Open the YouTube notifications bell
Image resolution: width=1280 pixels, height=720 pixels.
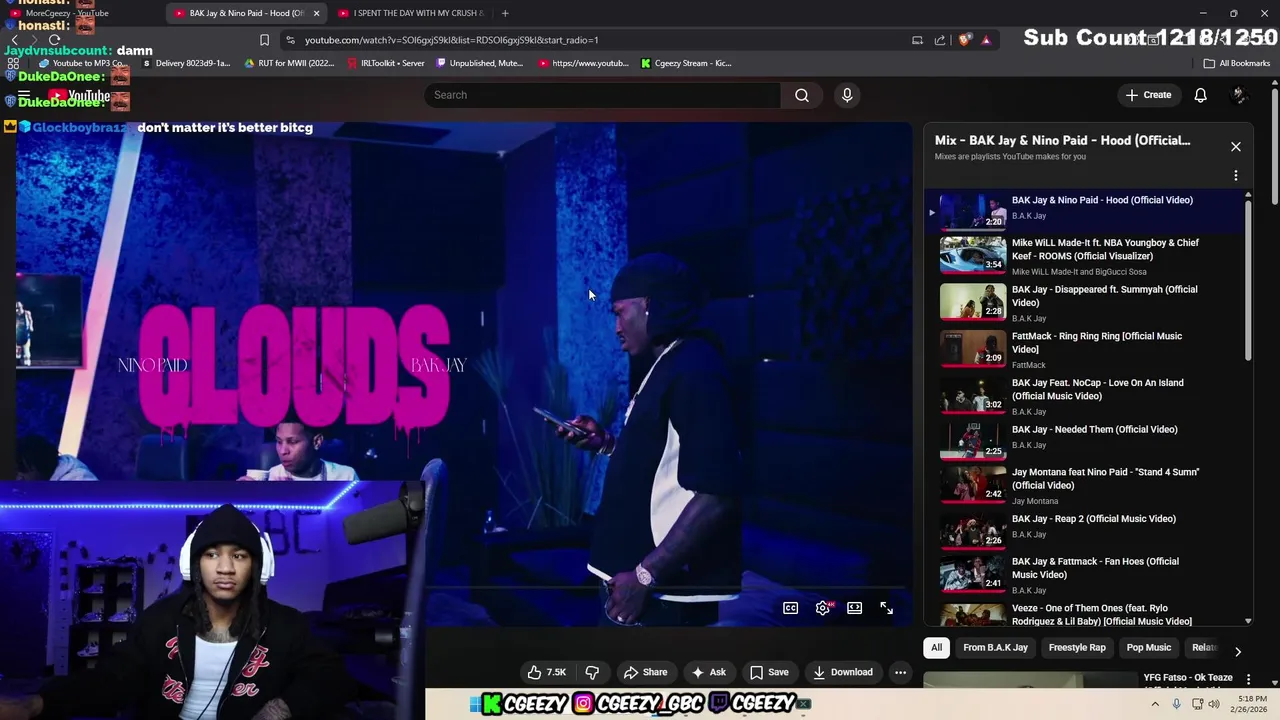1200,95
